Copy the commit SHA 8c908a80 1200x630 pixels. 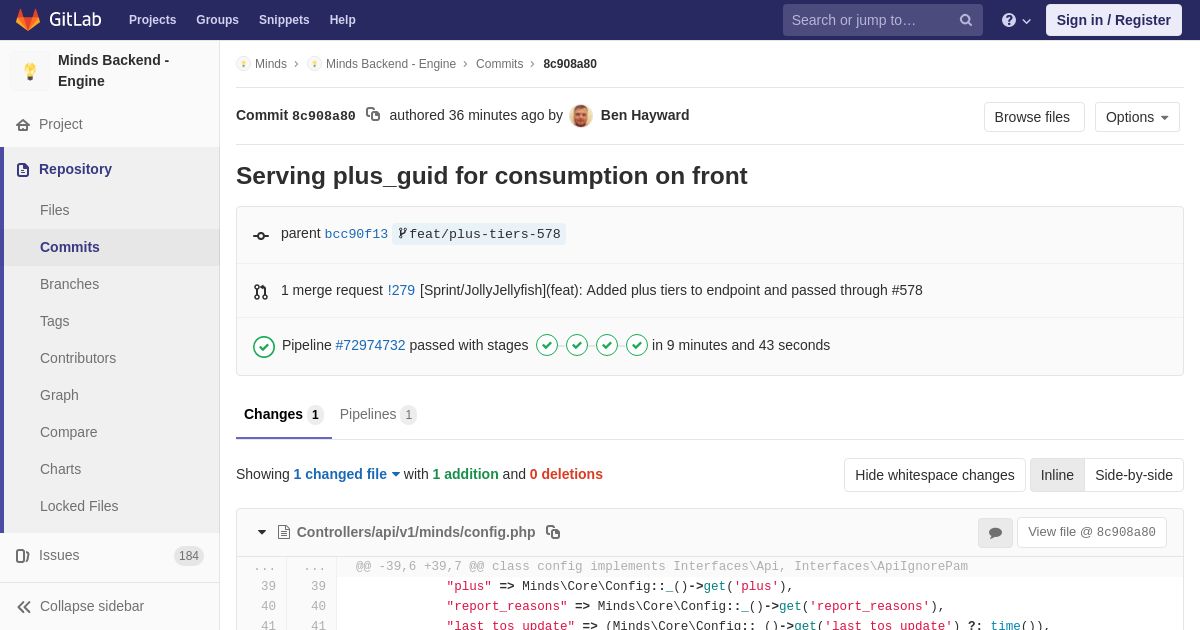coord(373,115)
